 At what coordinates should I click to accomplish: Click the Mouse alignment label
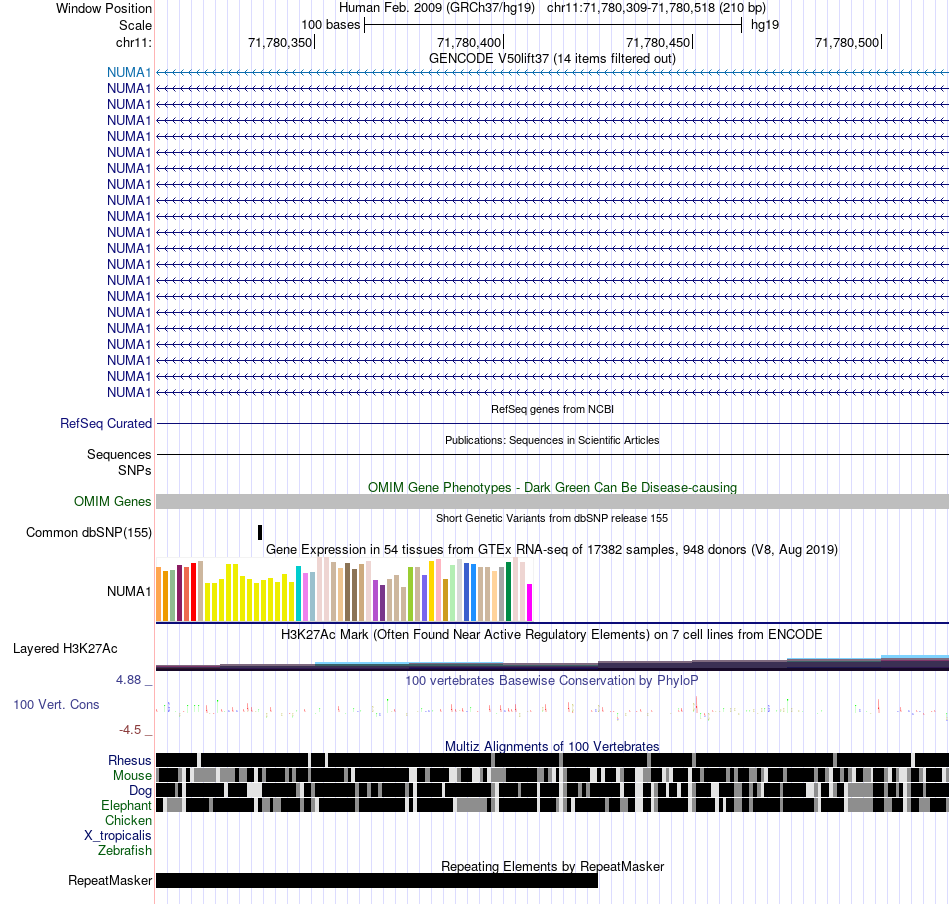(x=132, y=776)
